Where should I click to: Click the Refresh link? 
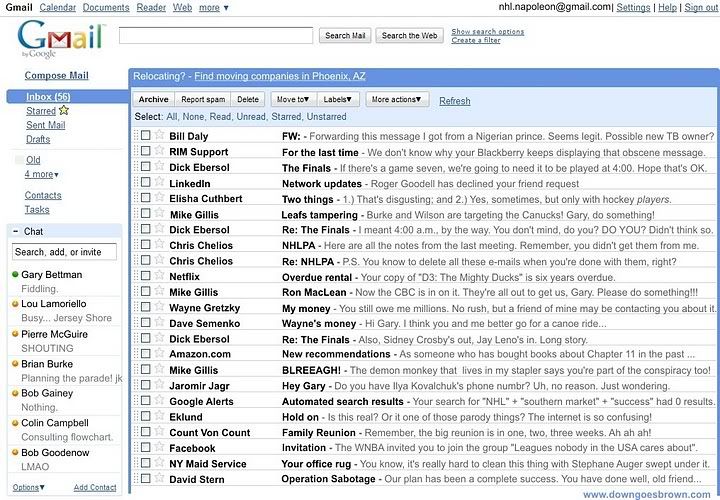(455, 101)
